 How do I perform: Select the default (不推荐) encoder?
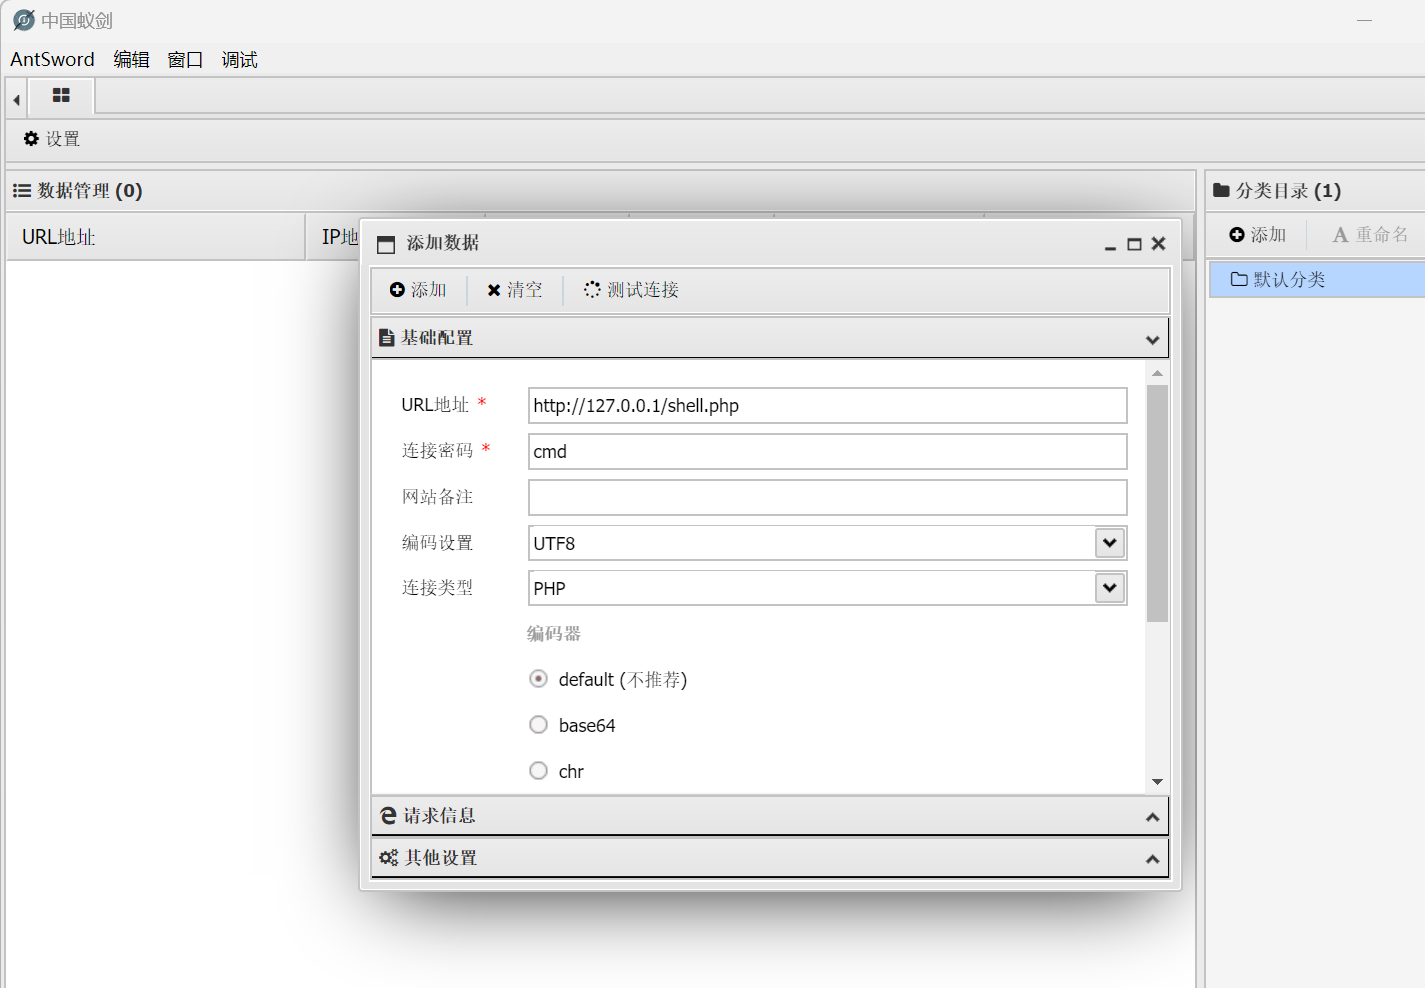point(538,679)
